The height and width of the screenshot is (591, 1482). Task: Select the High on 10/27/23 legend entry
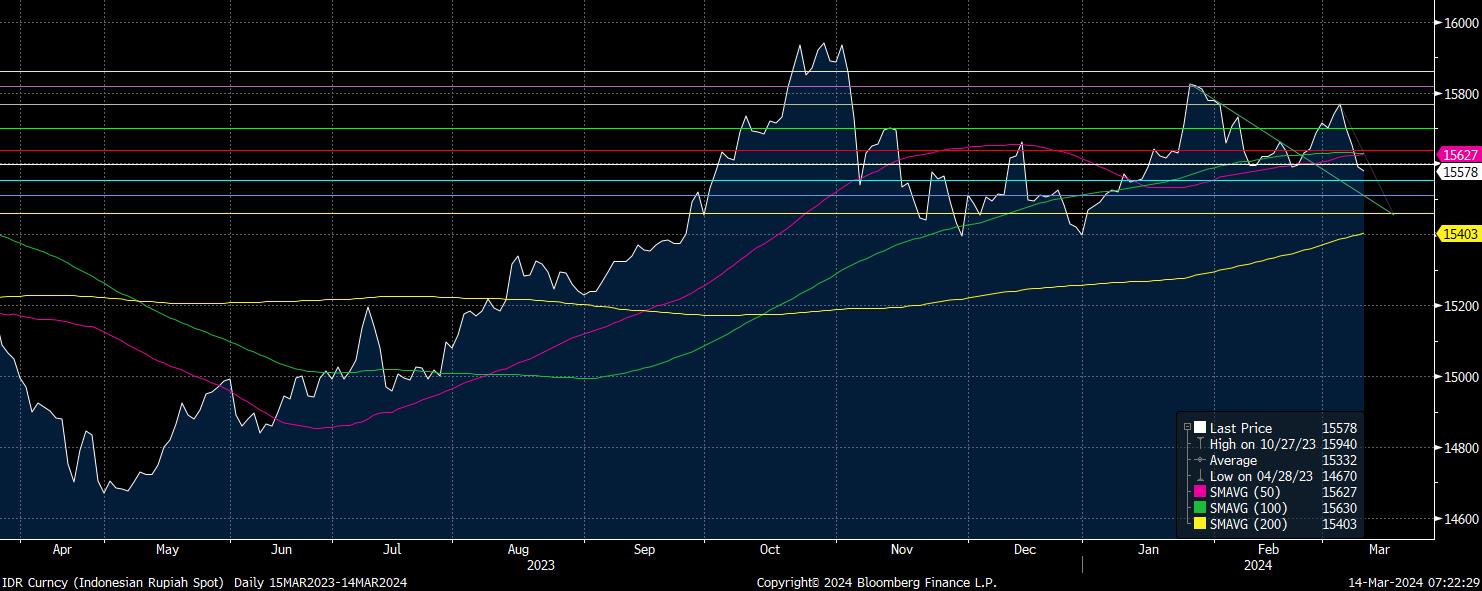coord(1260,444)
